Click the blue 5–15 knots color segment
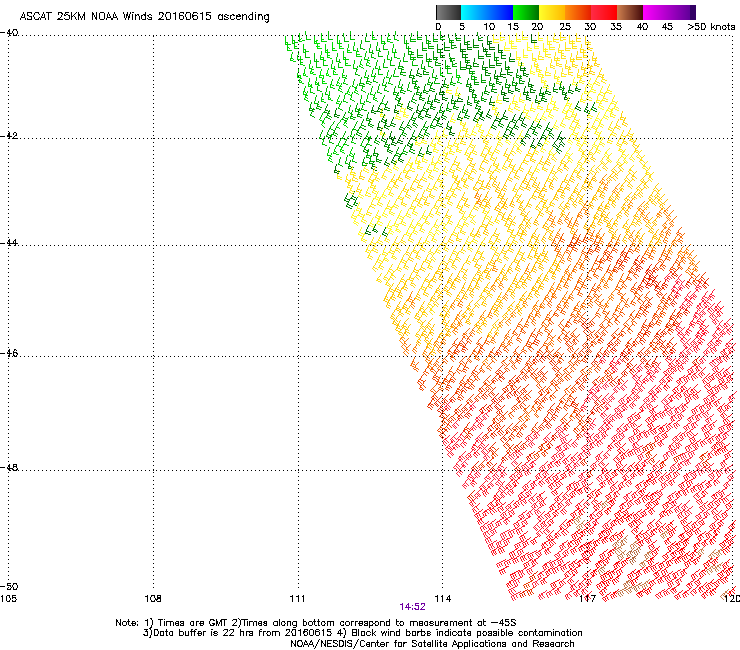This screenshot has width=740, height=650. pos(487,12)
